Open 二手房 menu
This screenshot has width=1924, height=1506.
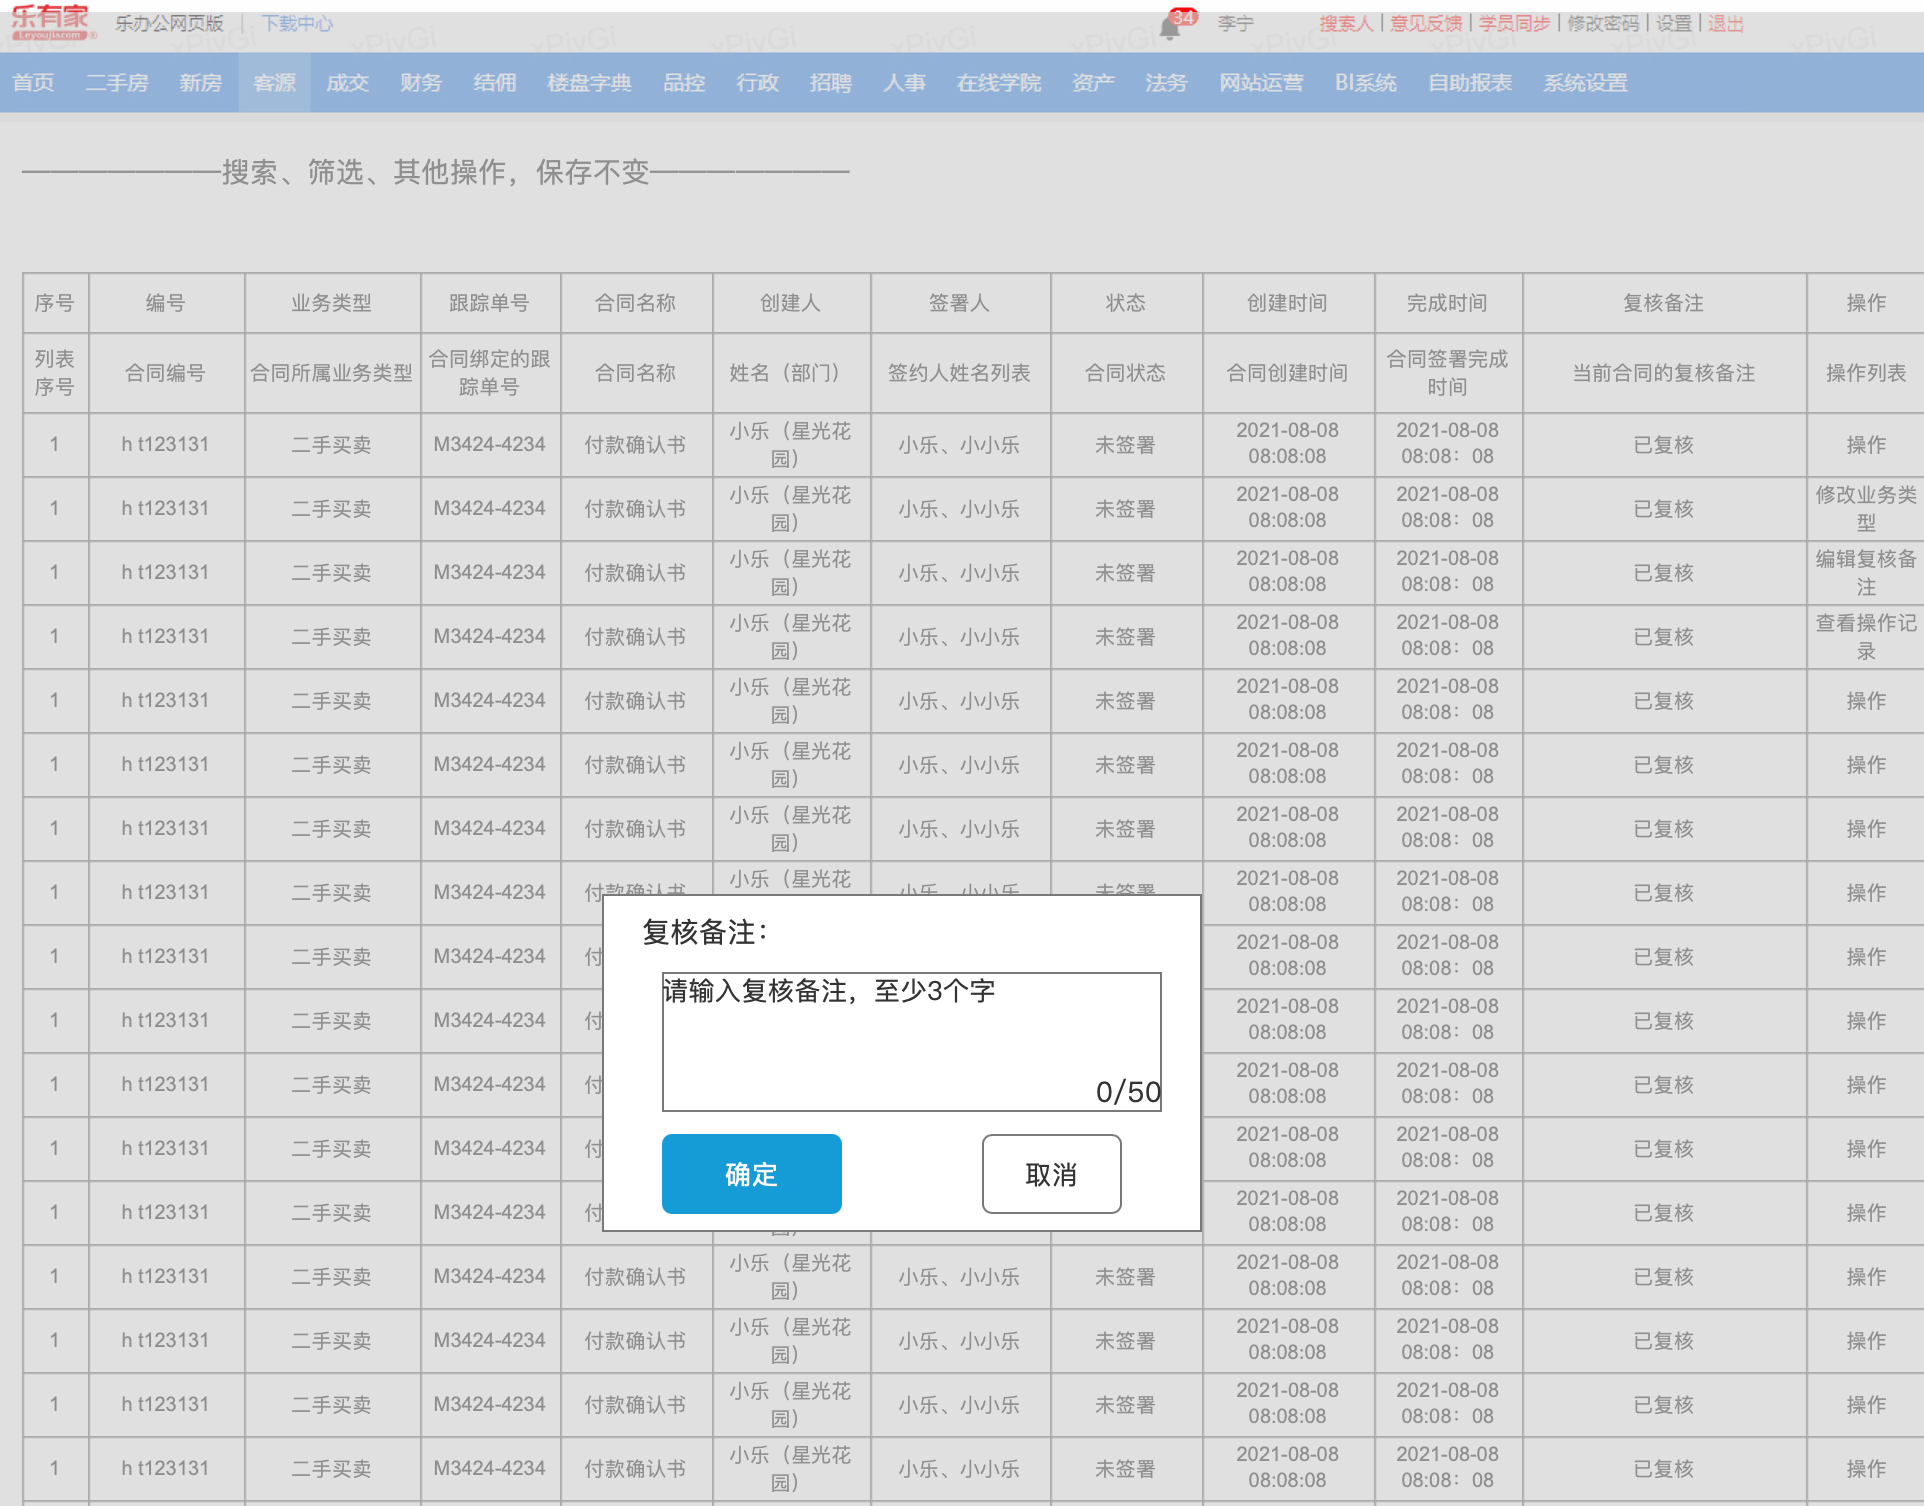[117, 83]
